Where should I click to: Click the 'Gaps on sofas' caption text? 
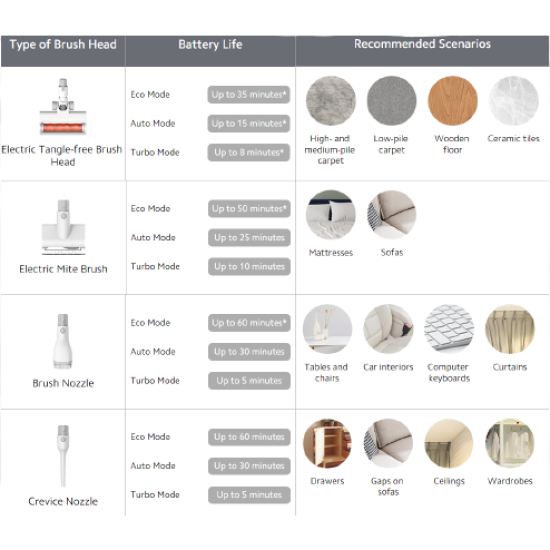[x=388, y=487]
